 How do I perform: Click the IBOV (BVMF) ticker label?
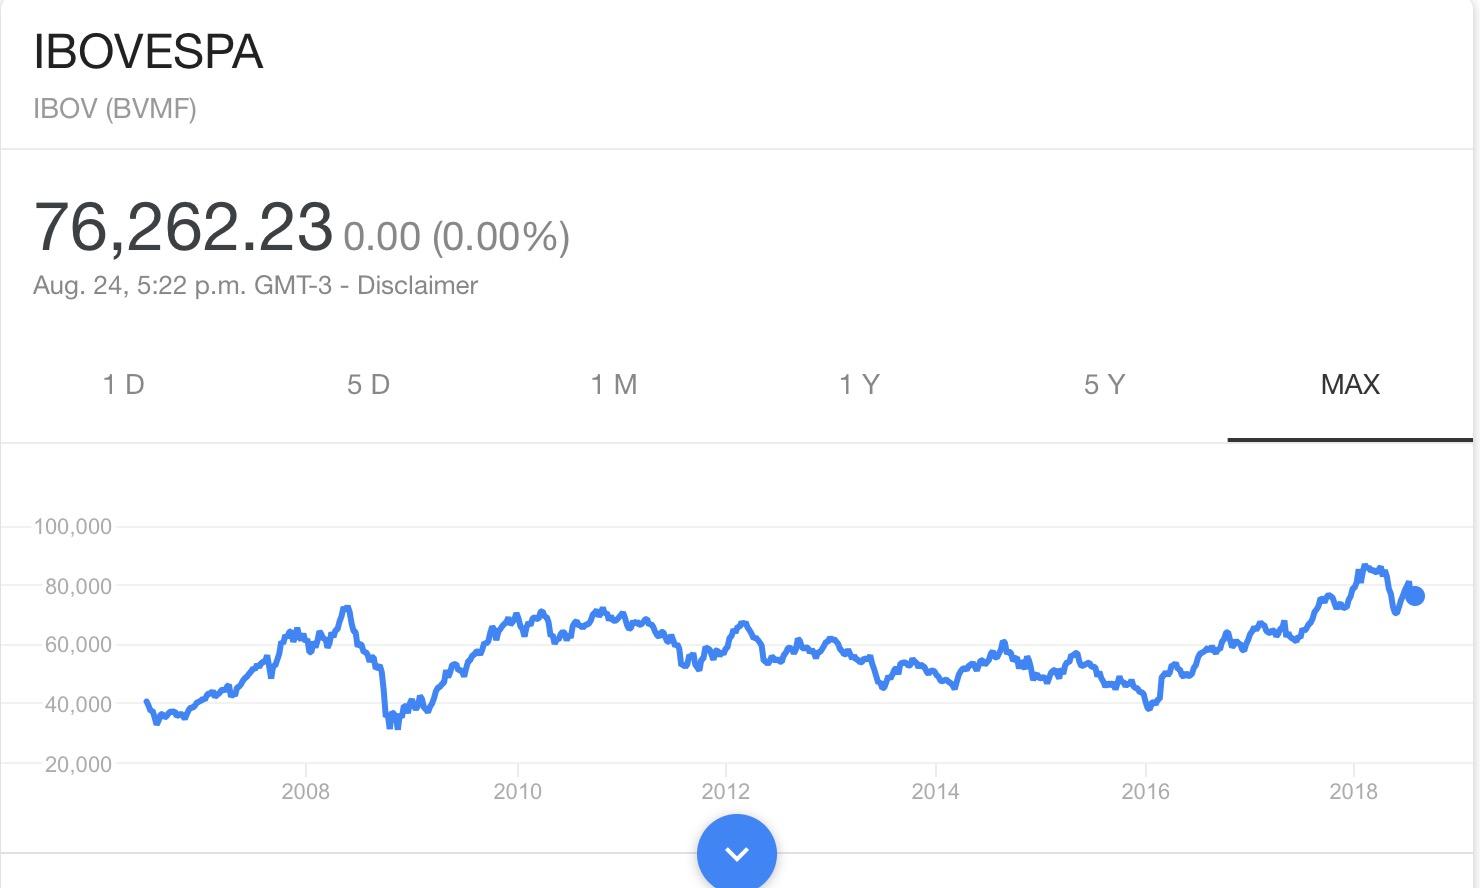(x=115, y=108)
